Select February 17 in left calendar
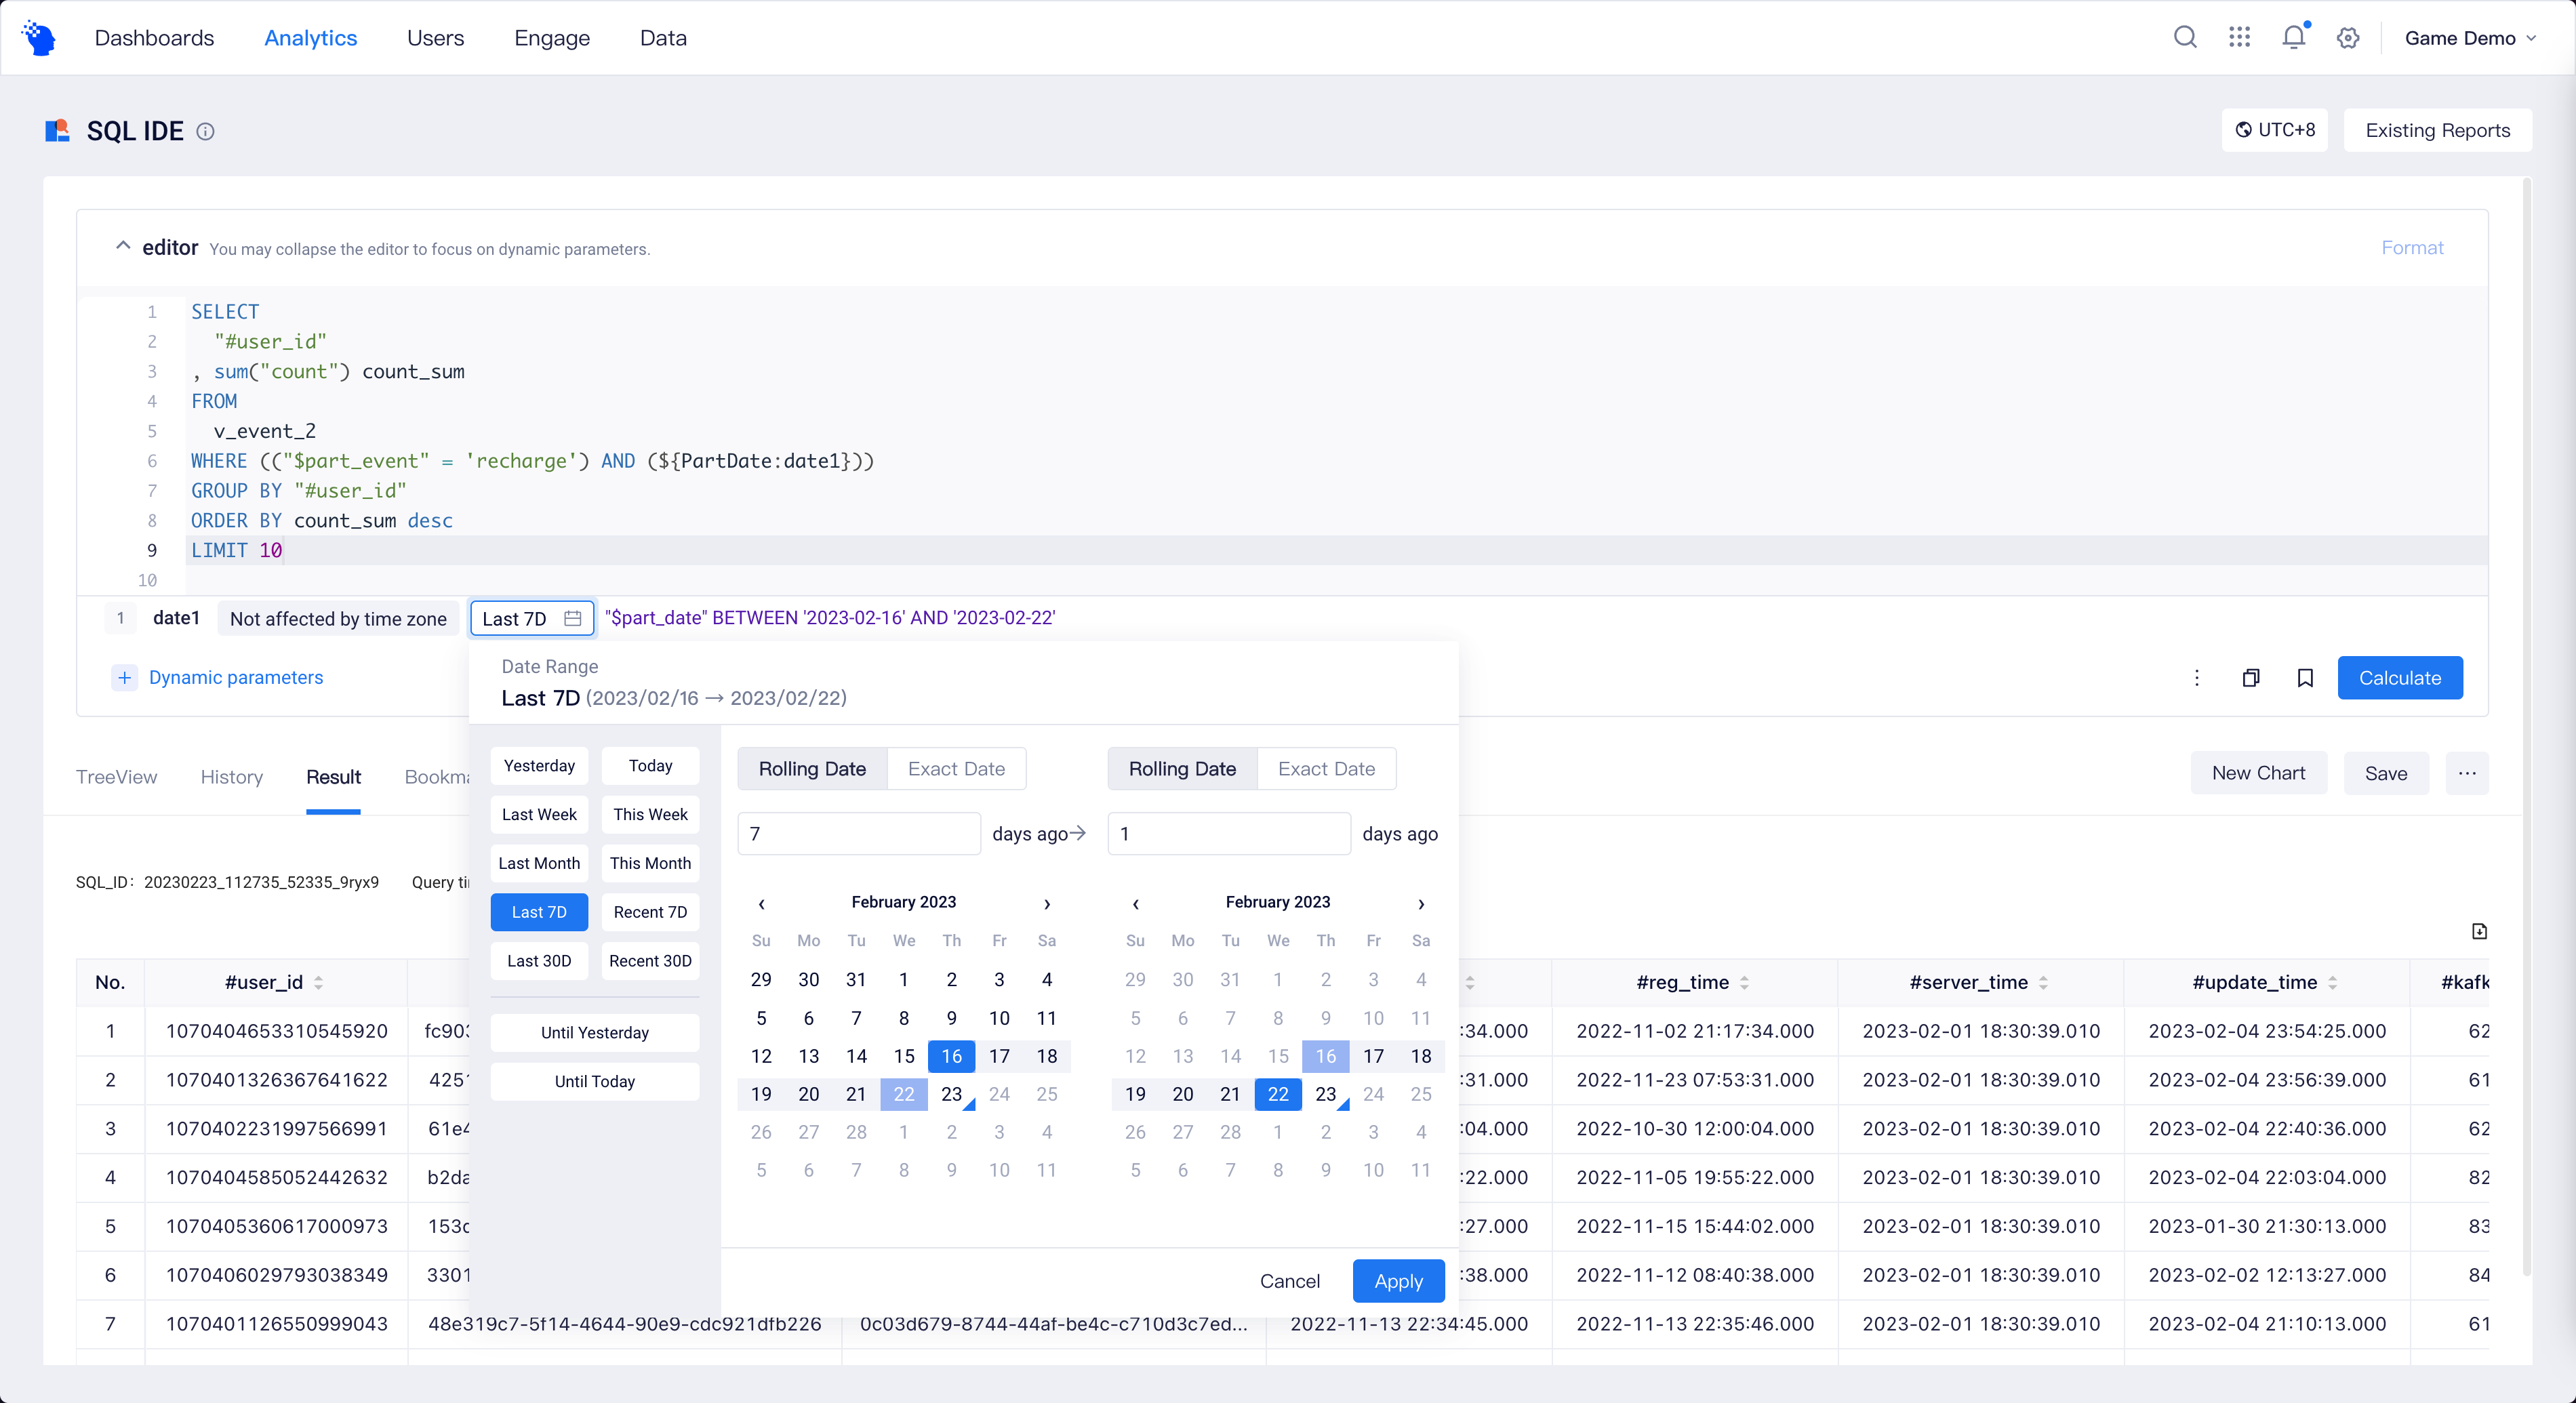Image resolution: width=2576 pixels, height=1403 pixels. 999,1056
